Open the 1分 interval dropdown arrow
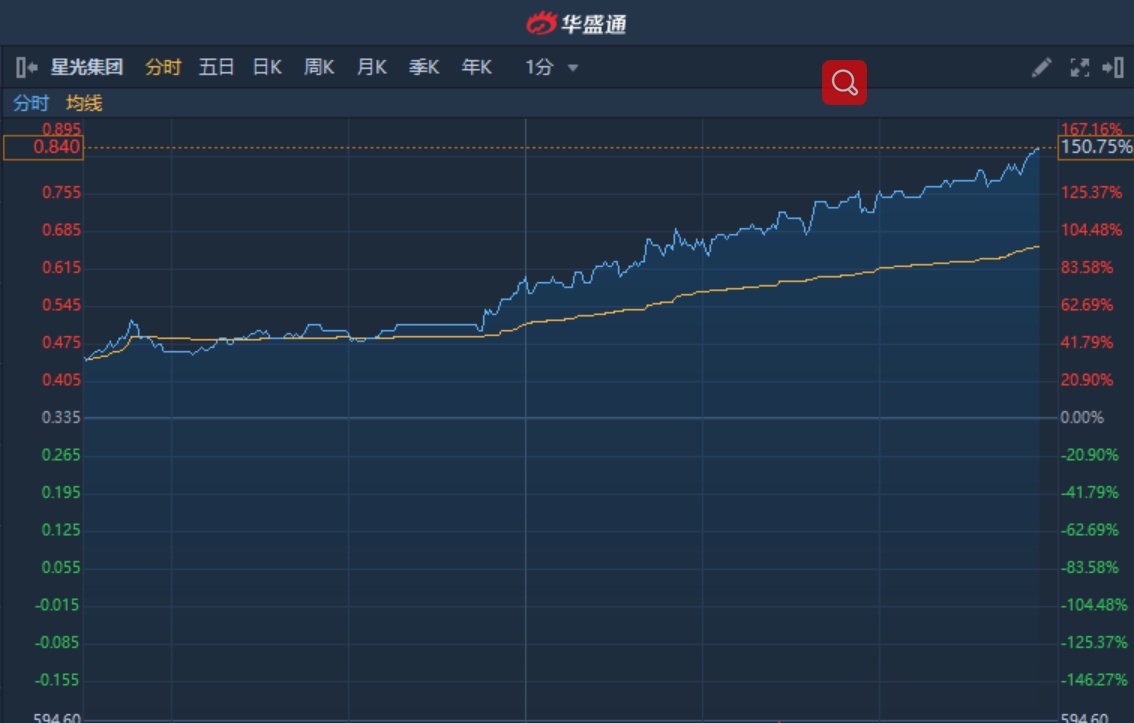This screenshot has height=723, width=1134. [x=573, y=68]
